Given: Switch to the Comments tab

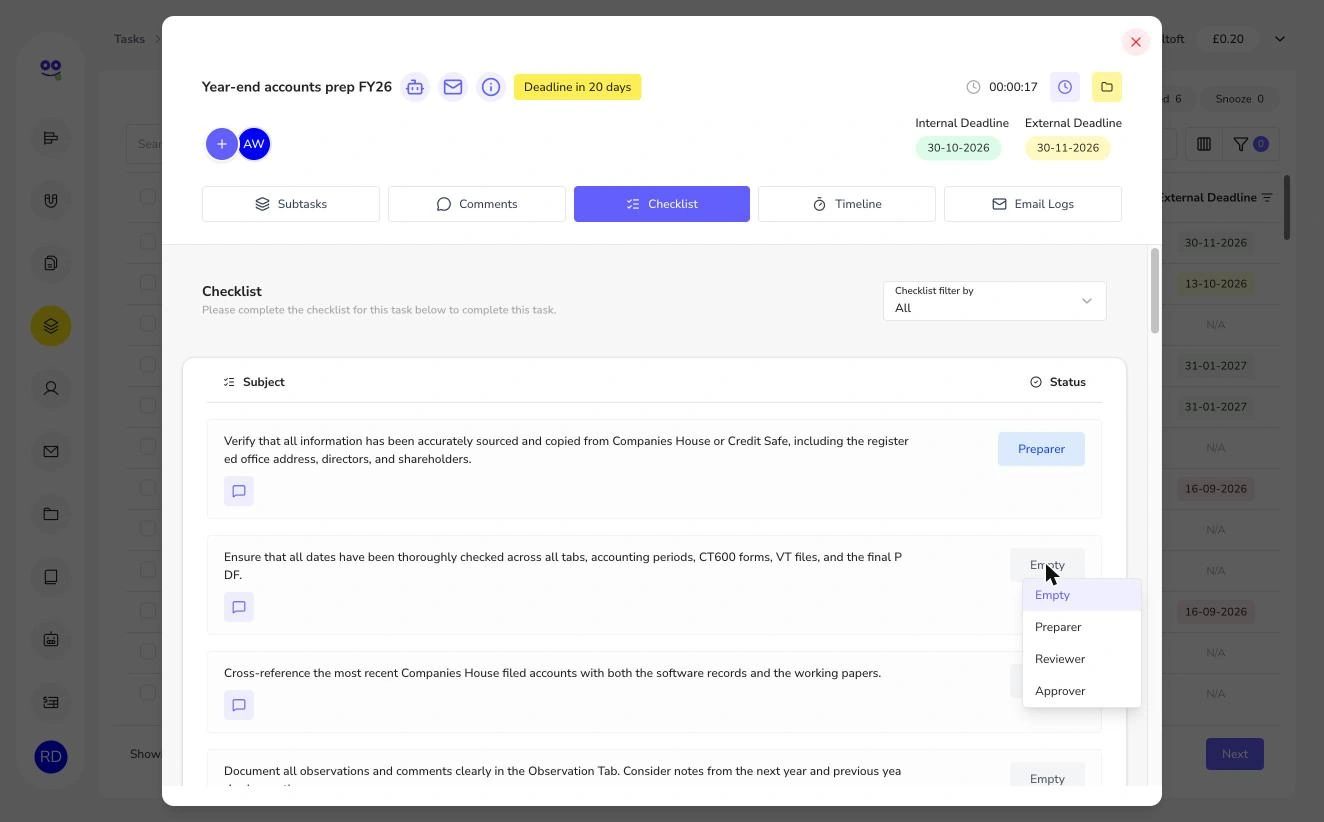Looking at the screenshot, I should click(477, 204).
